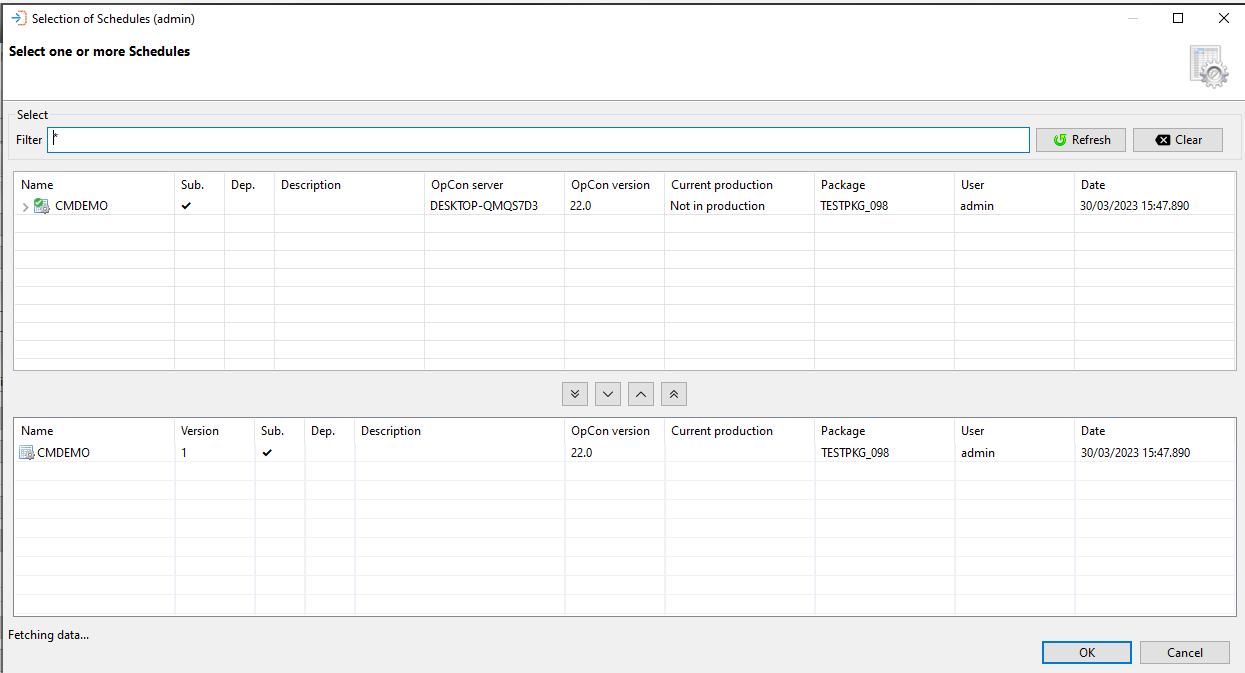Maximize the Selection of Schedules window
1245x673 pixels.
[1178, 18]
